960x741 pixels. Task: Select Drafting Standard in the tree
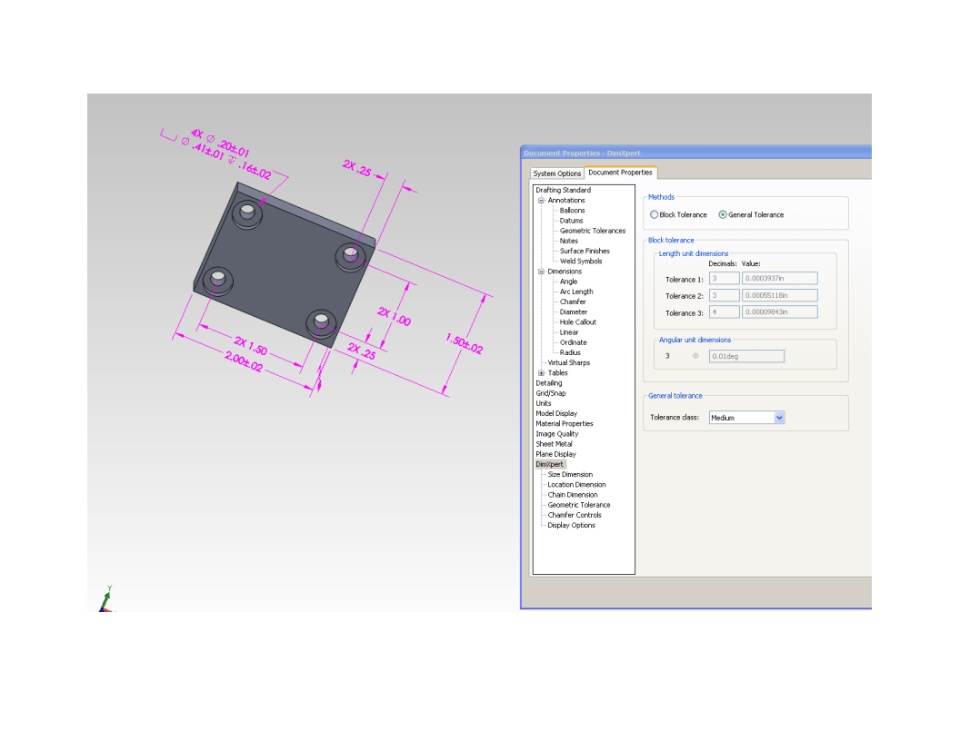563,190
